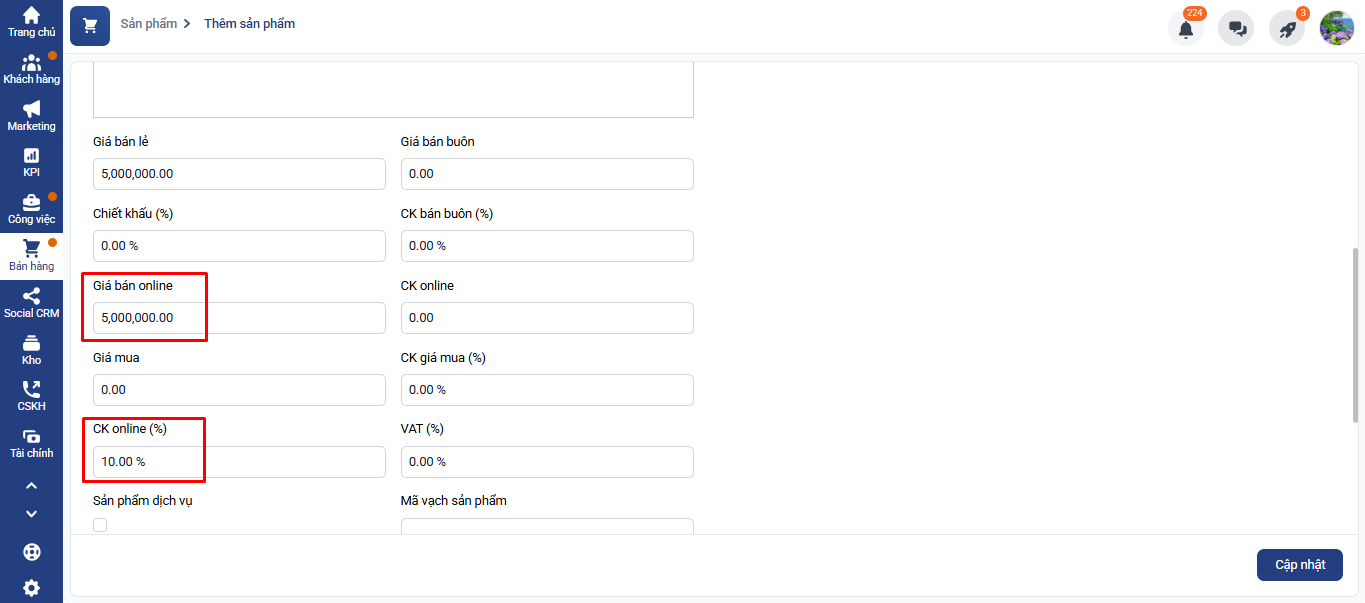Viewport: 1365px width, 603px height.
Task: Open the Marketing megaphone icon
Action: click(x=31, y=115)
